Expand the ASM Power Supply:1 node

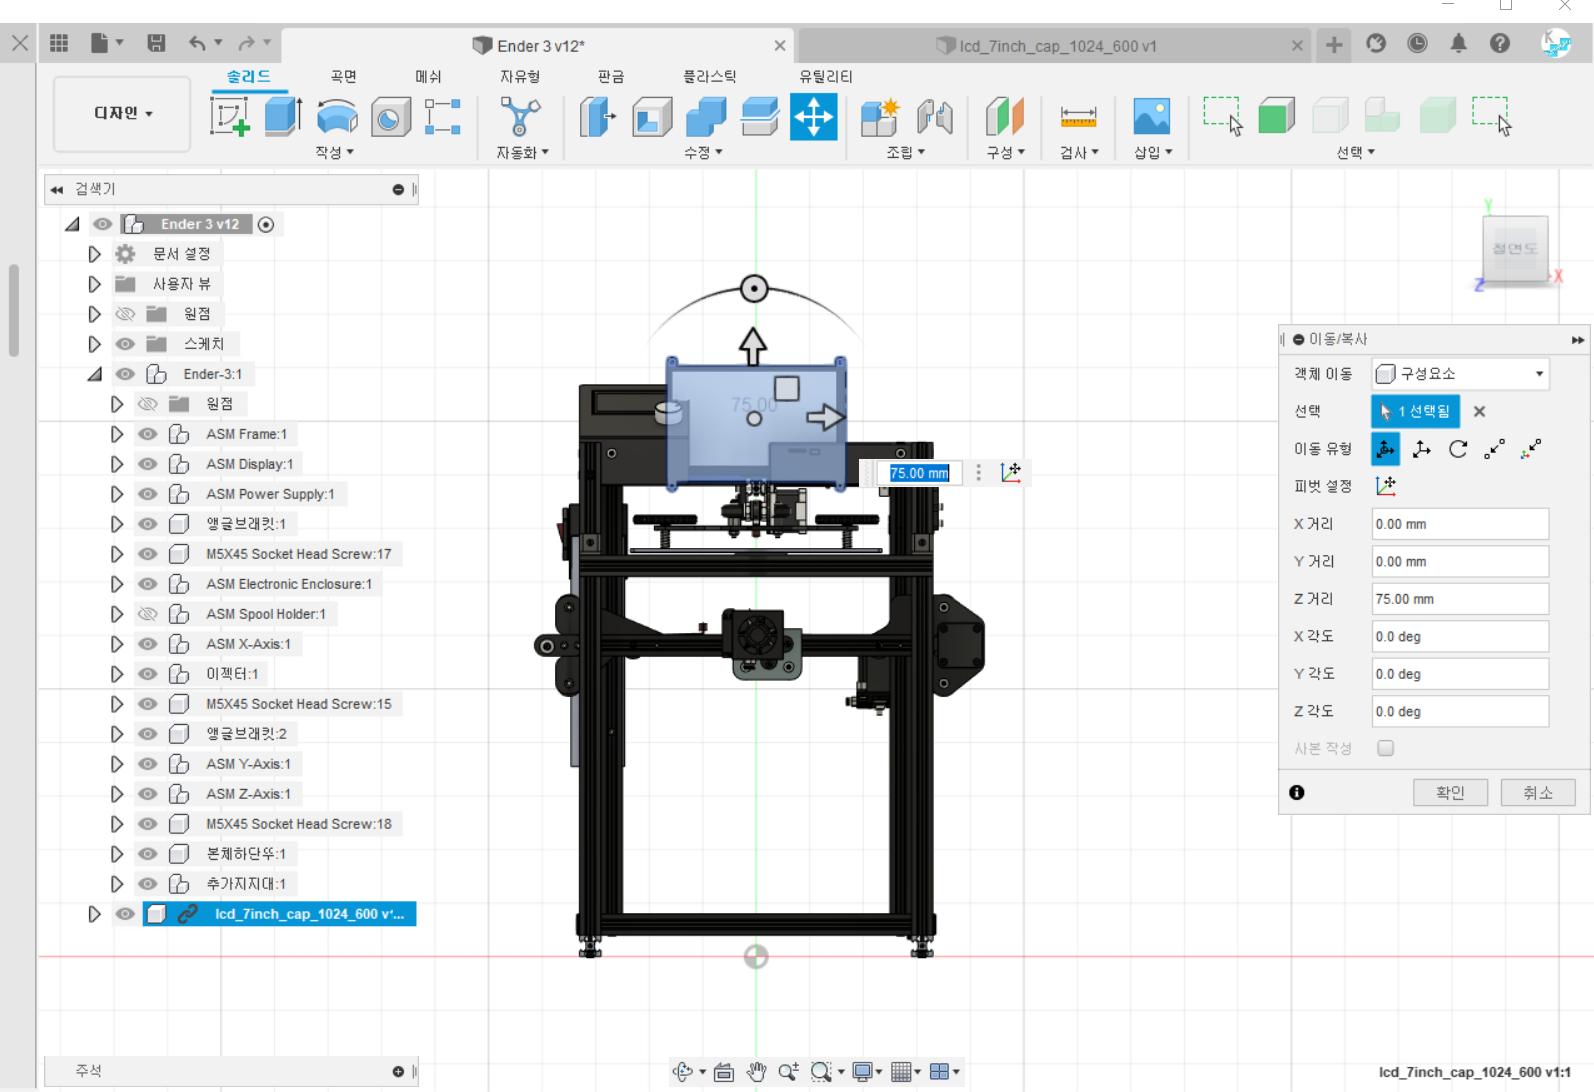pos(117,494)
